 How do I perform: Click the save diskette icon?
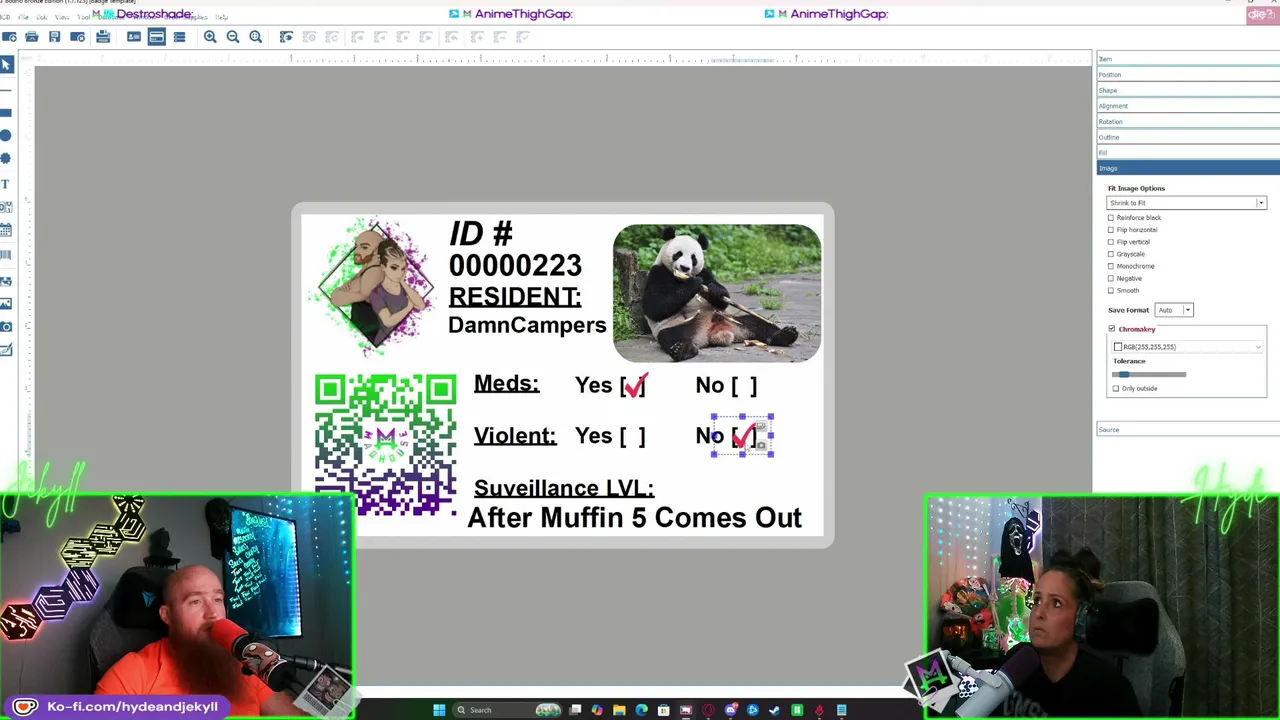[x=54, y=37]
